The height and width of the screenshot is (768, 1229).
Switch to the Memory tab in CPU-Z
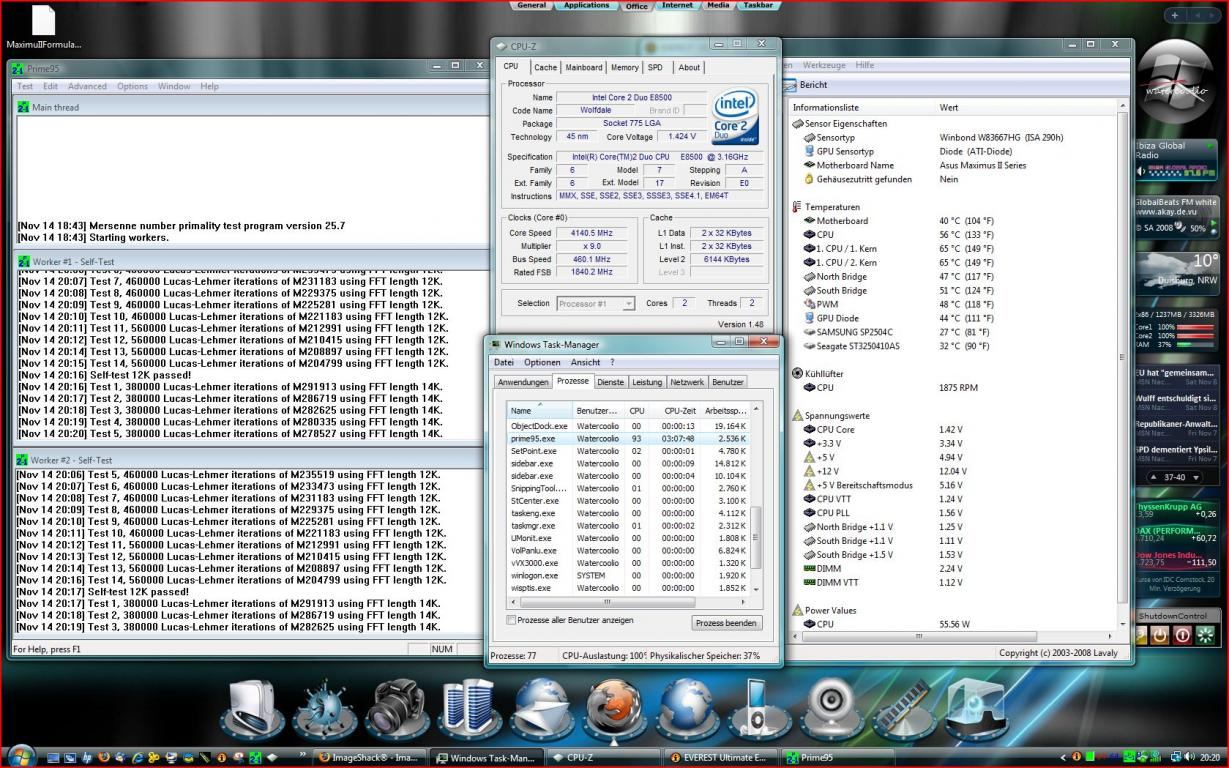(624, 67)
